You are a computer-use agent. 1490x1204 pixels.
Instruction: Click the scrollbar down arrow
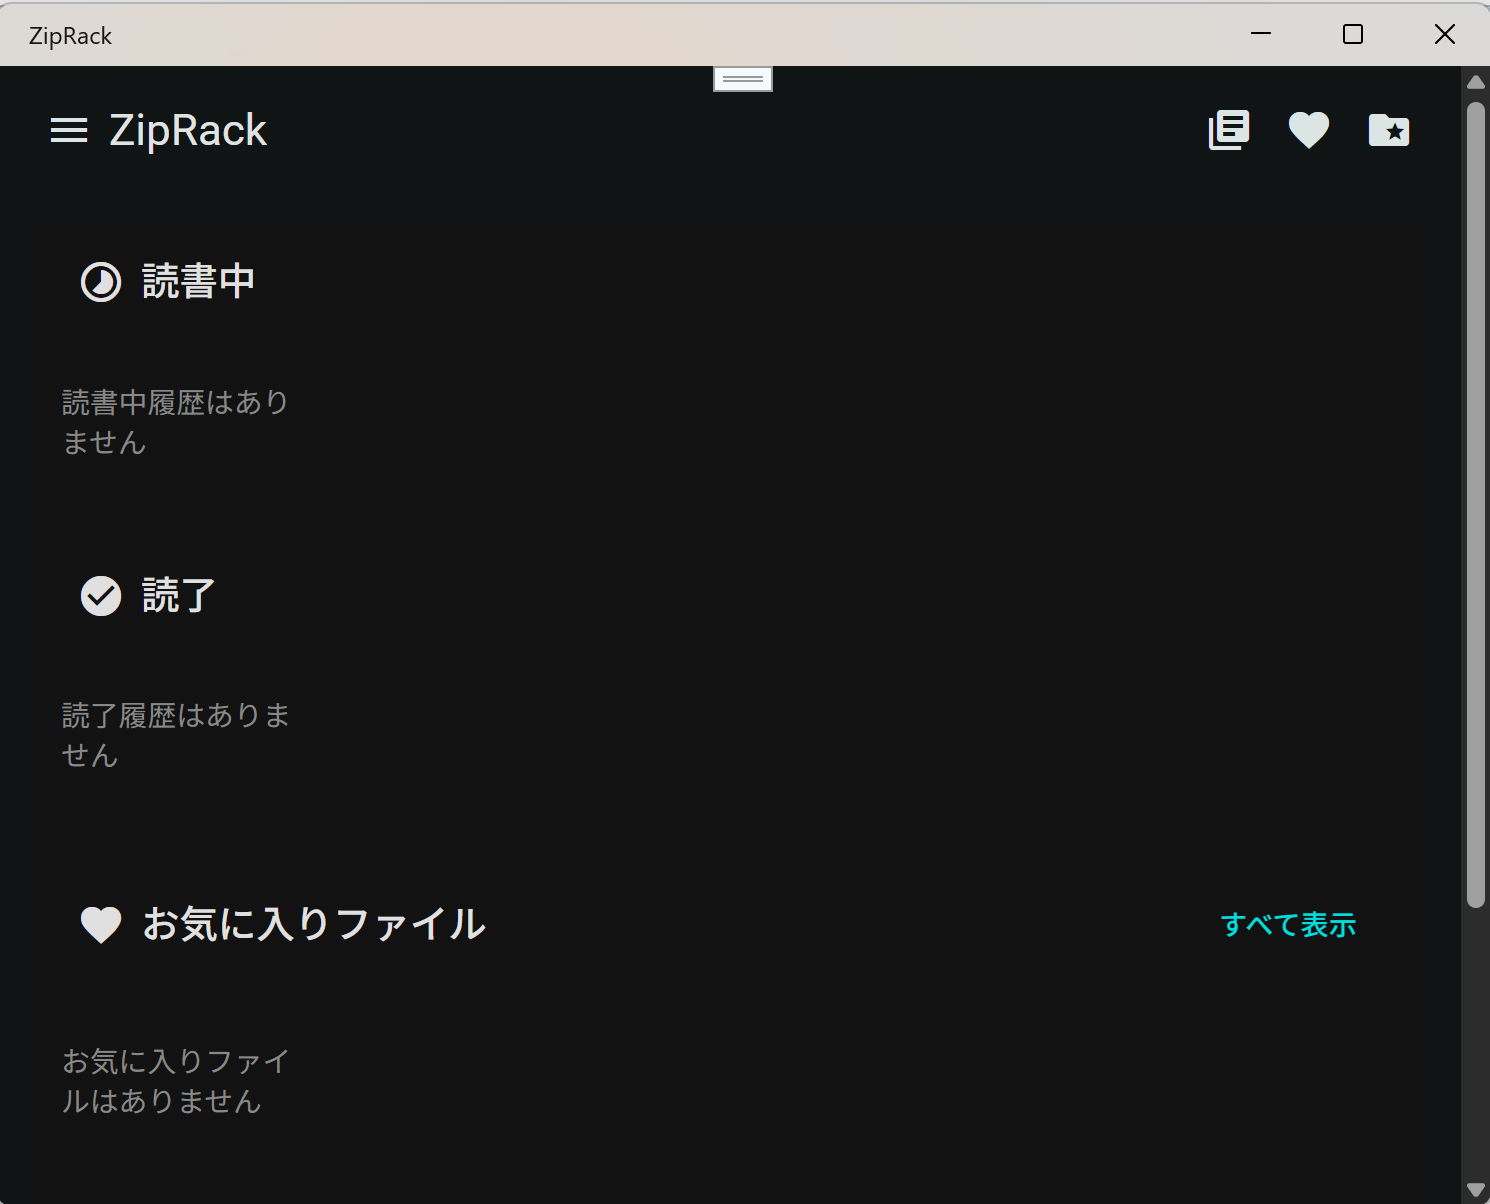(x=1476, y=1190)
